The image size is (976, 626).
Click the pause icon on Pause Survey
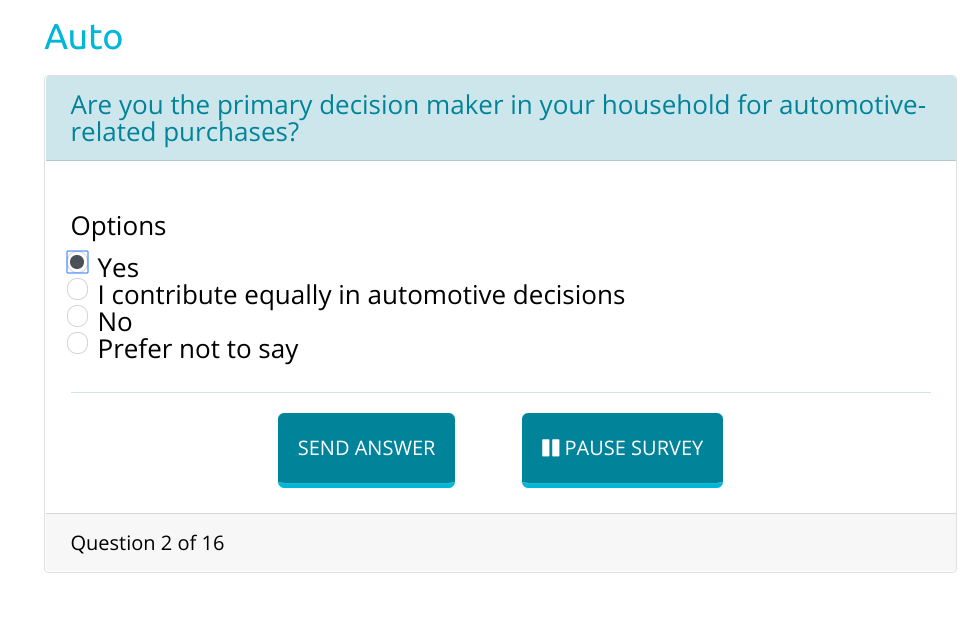click(550, 448)
